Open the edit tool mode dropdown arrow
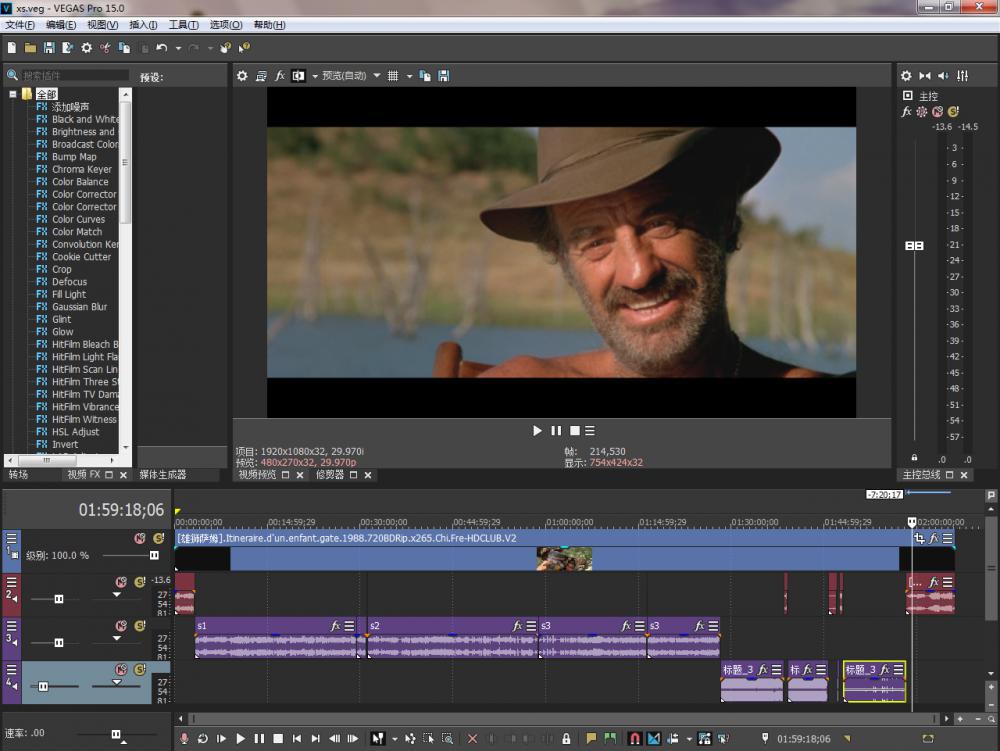 pyautogui.click(x=395, y=739)
